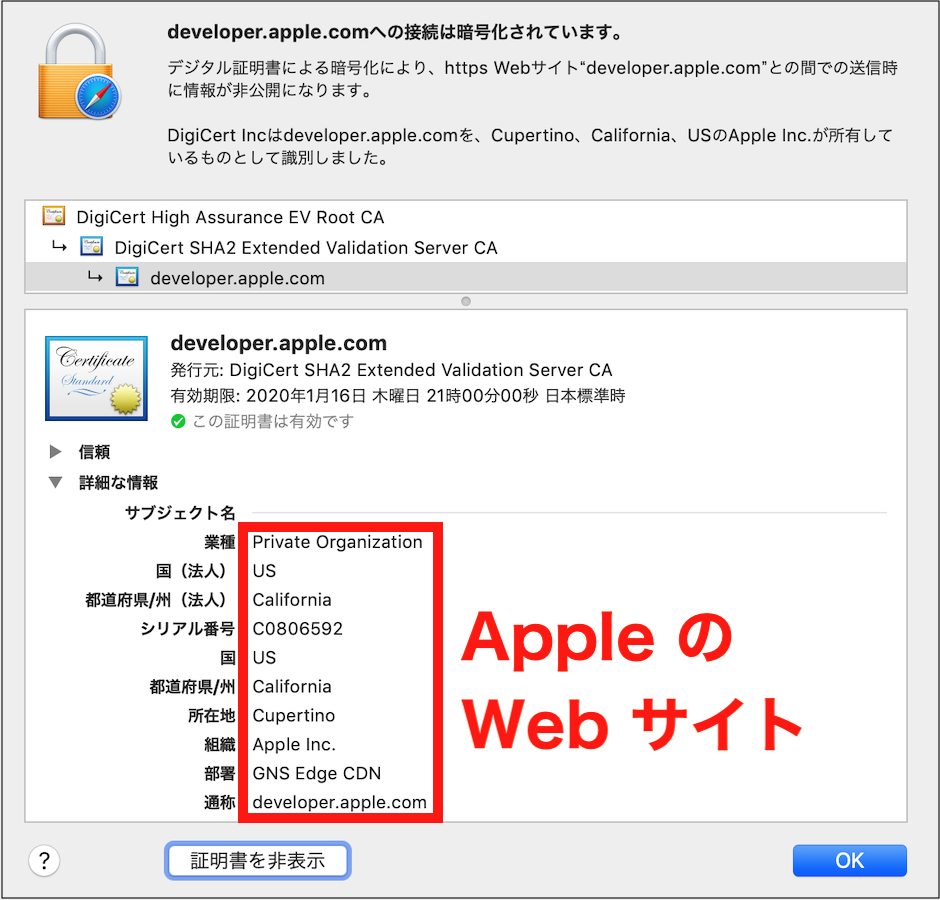Click the large Certificate Standard image
Image resolution: width=940 pixels, height=900 pixels.
tap(97, 378)
